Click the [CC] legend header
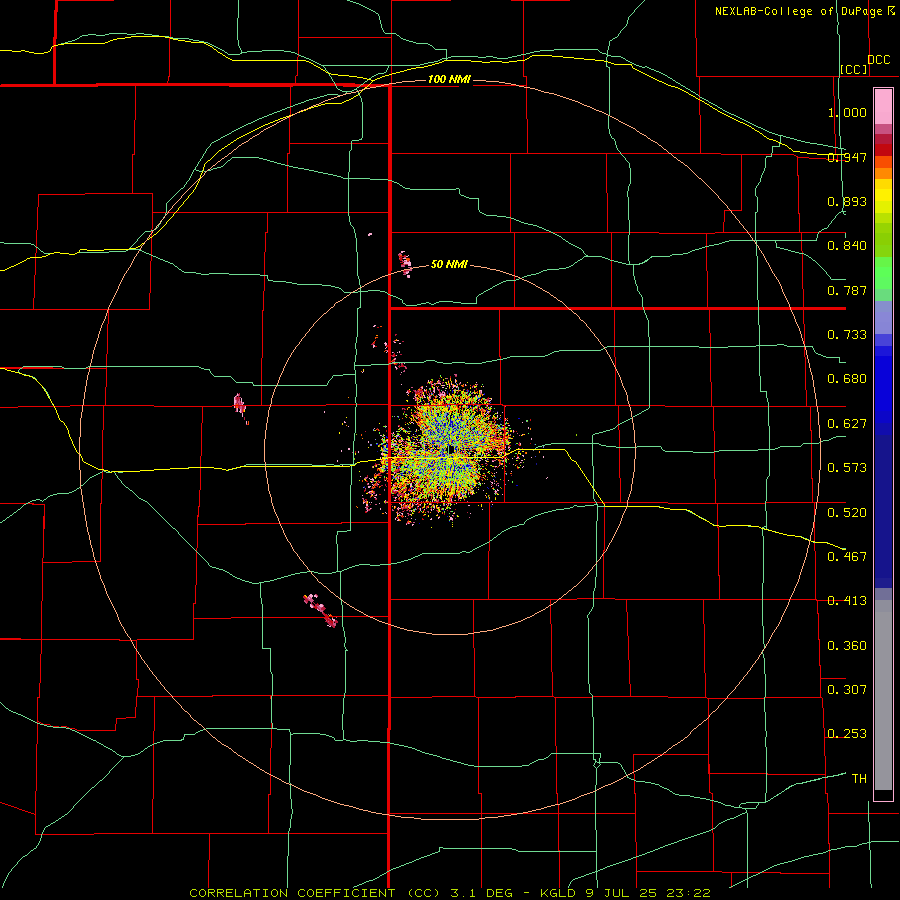The image size is (900, 900). pos(854,69)
